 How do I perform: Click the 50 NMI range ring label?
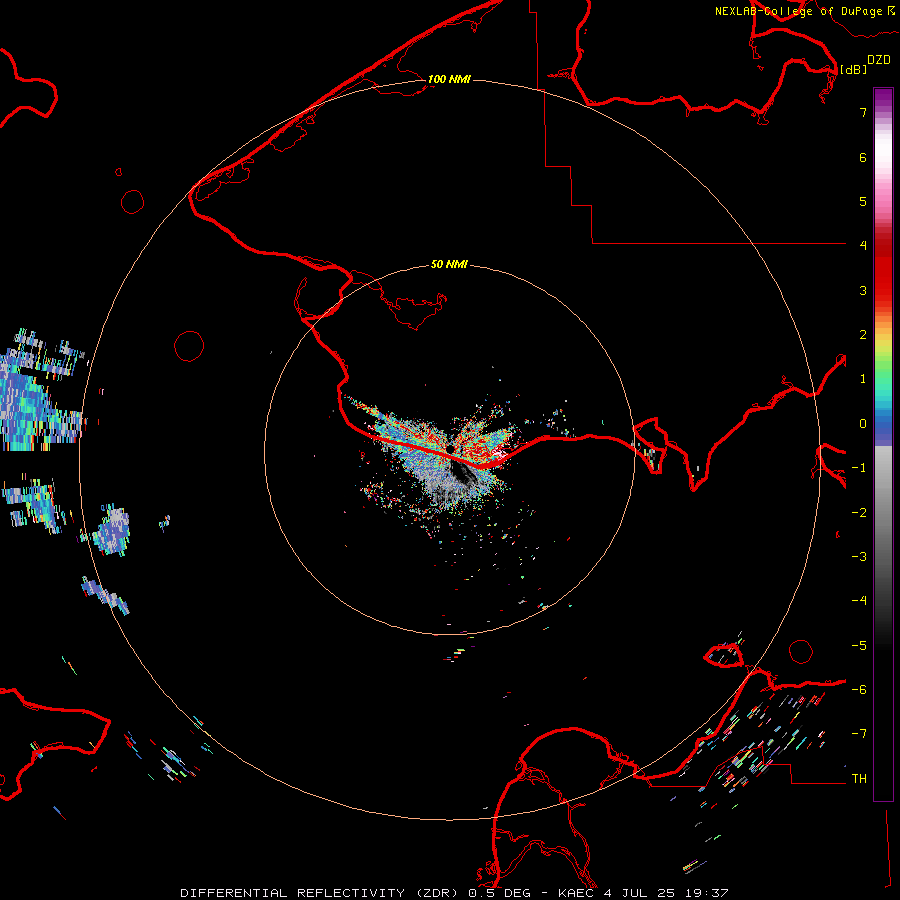[x=449, y=265]
